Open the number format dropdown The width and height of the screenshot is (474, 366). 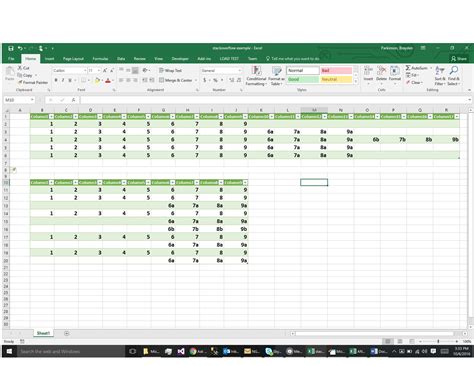pos(221,70)
